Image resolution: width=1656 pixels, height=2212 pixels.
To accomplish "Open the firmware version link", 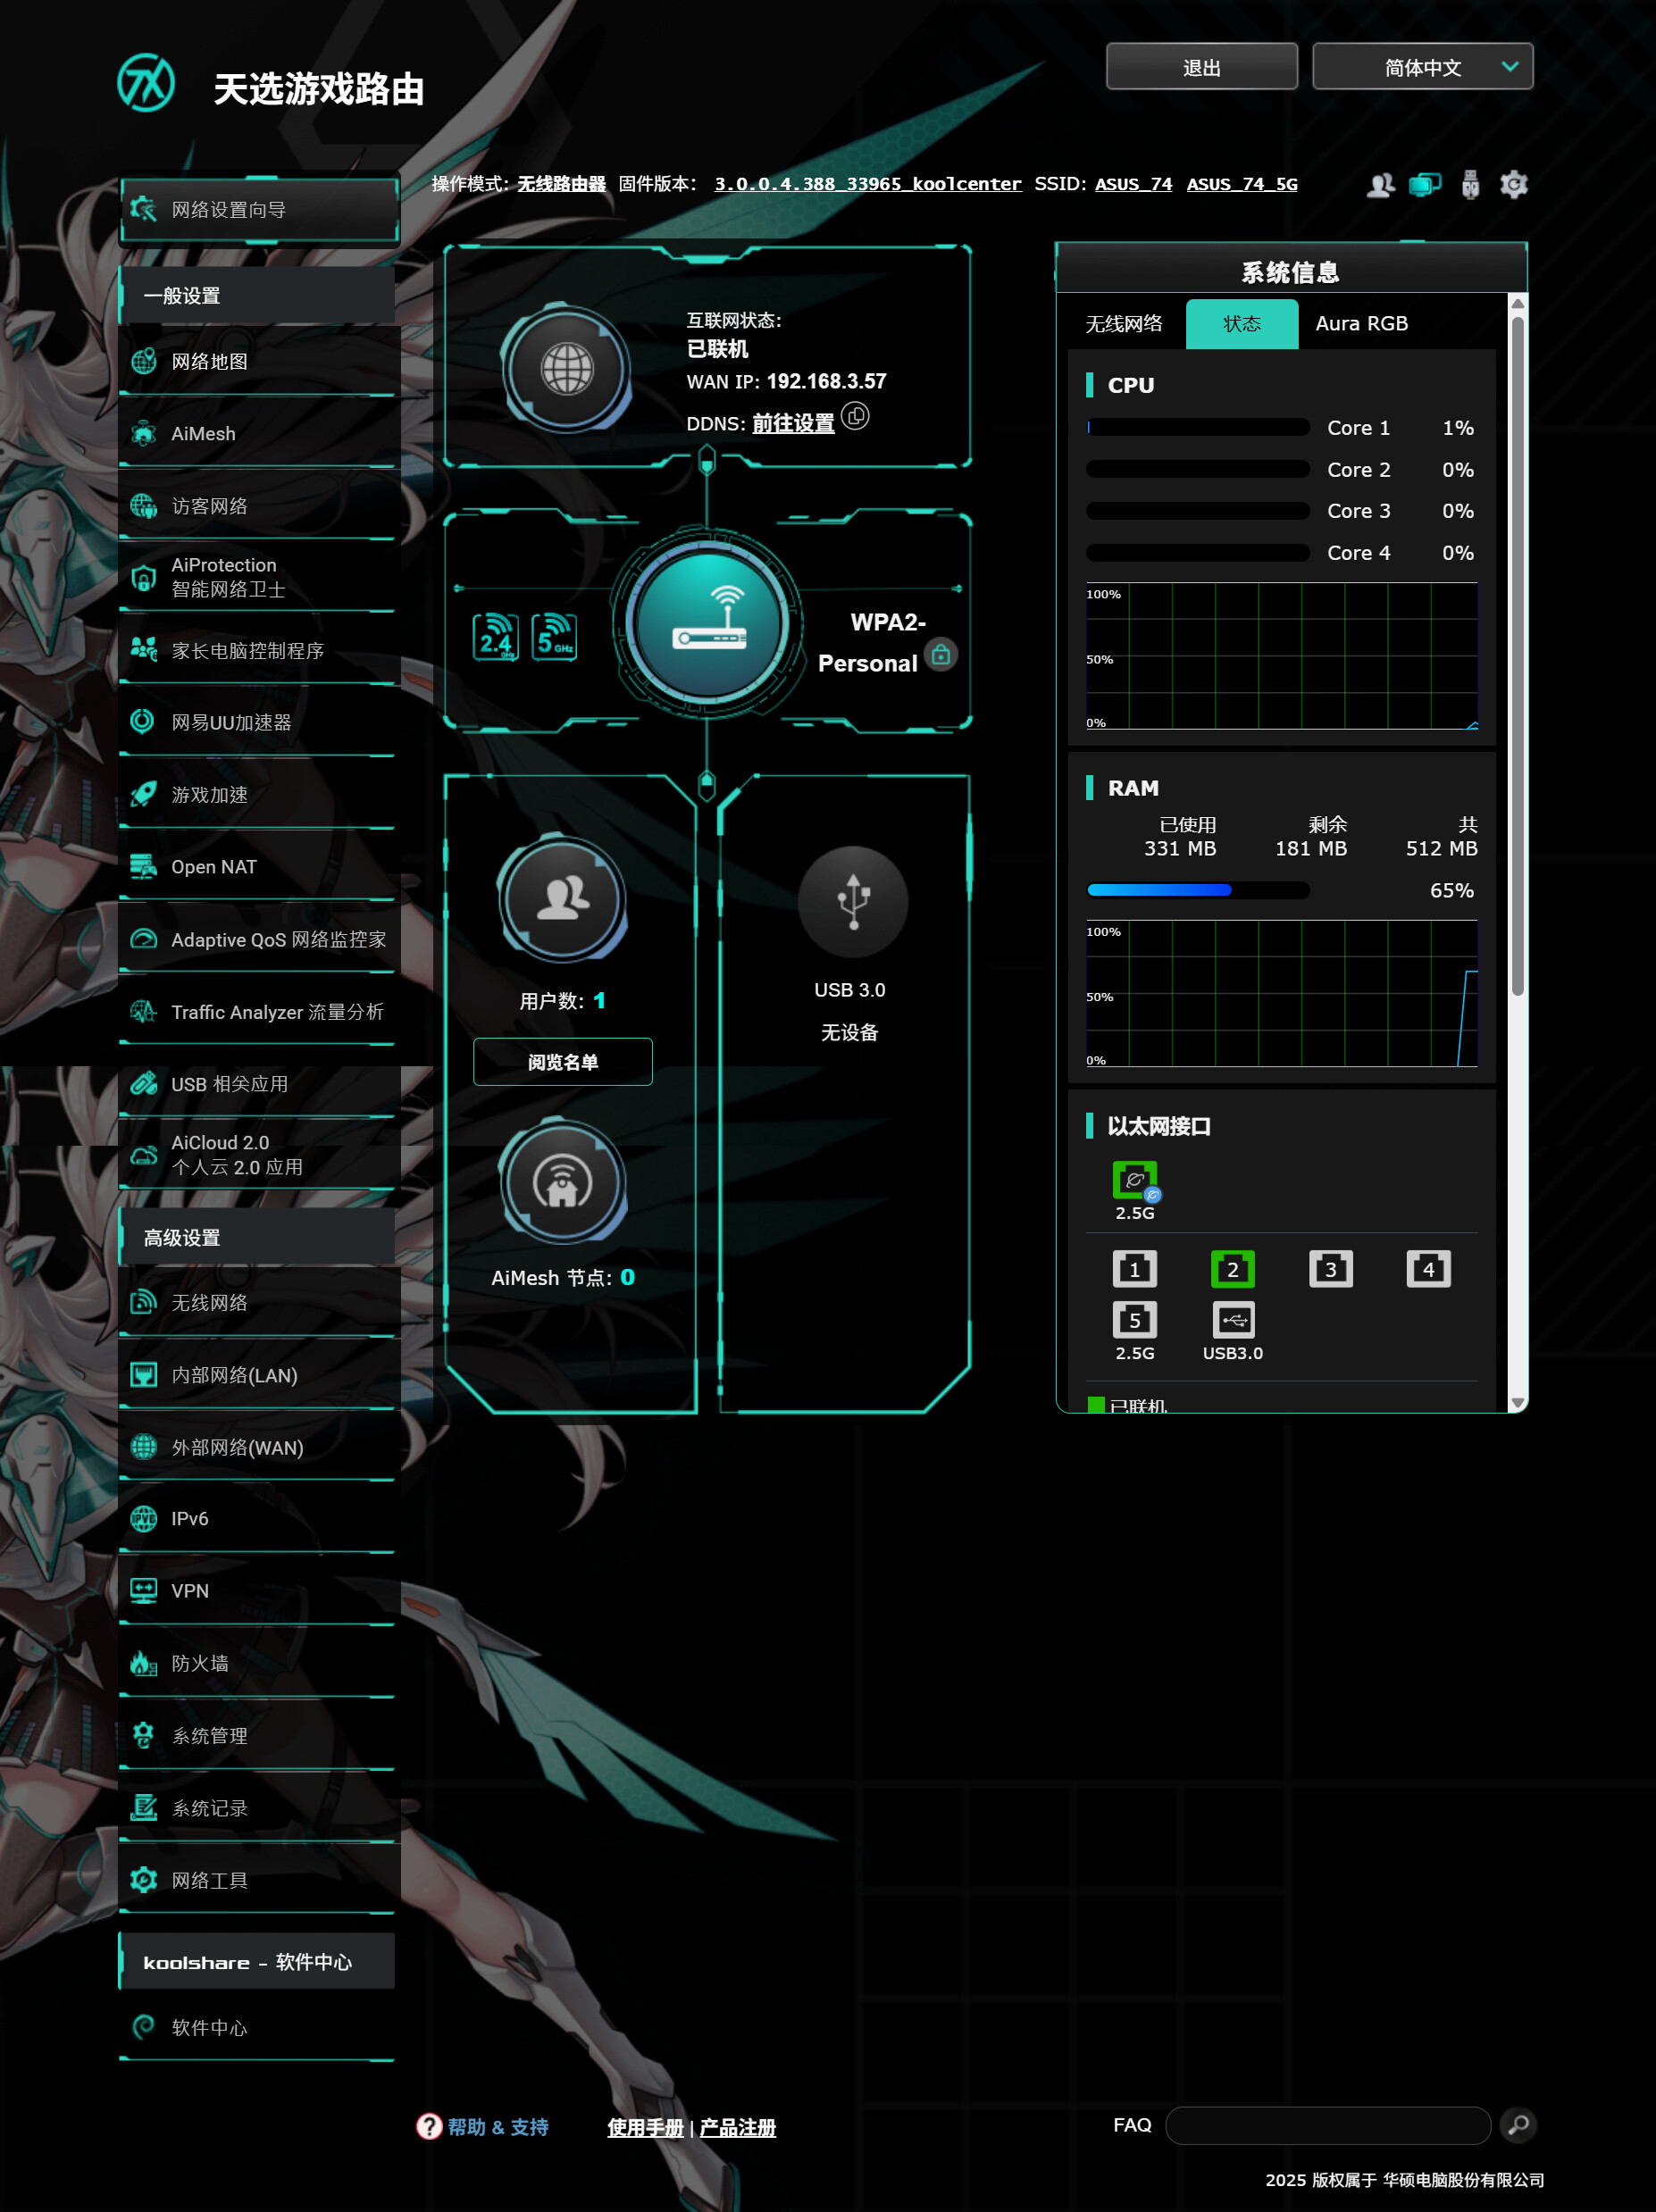I will pyautogui.click(x=867, y=184).
